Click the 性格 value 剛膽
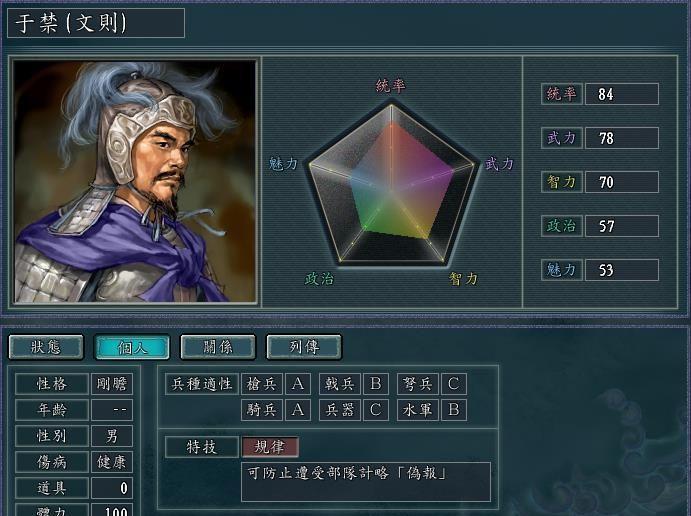The image size is (691, 516). pos(112,384)
